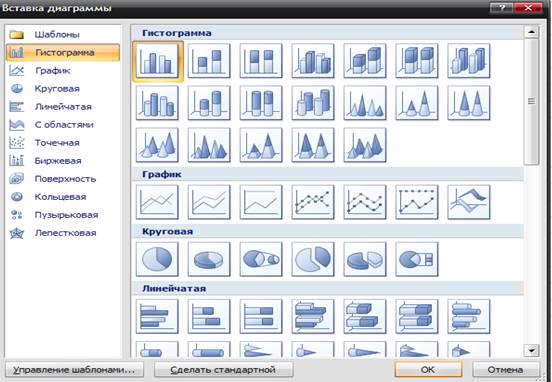Select the clustered cone chart

tap(365, 103)
